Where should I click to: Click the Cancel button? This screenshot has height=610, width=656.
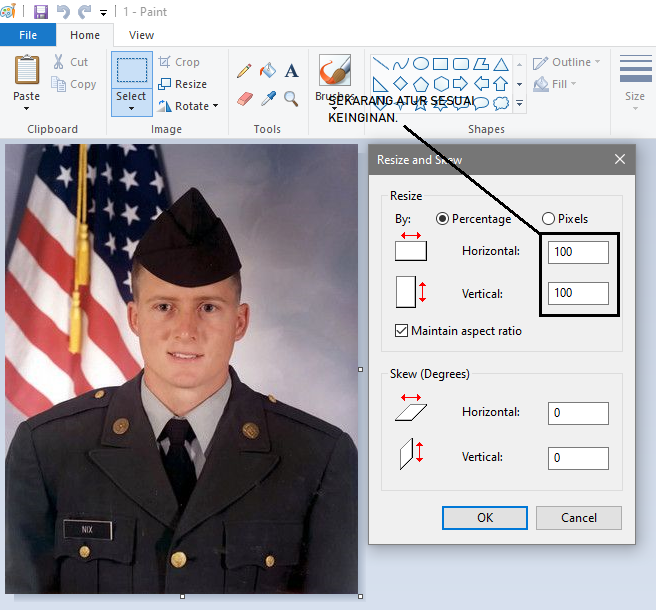(x=579, y=518)
